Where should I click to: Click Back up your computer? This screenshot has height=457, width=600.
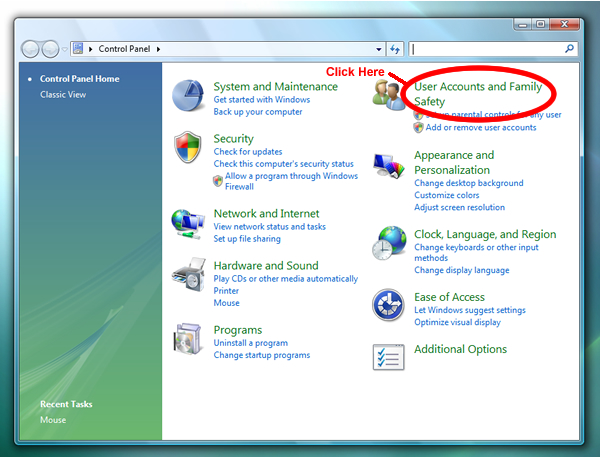click(258, 112)
